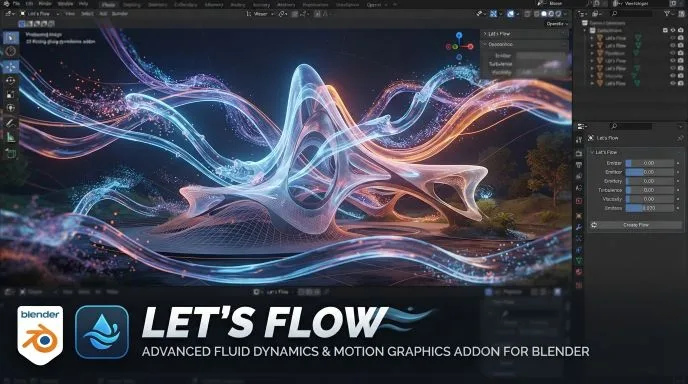Click the Turbulence slider in Properties panel
The width and height of the screenshot is (688, 384).
point(649,190)
